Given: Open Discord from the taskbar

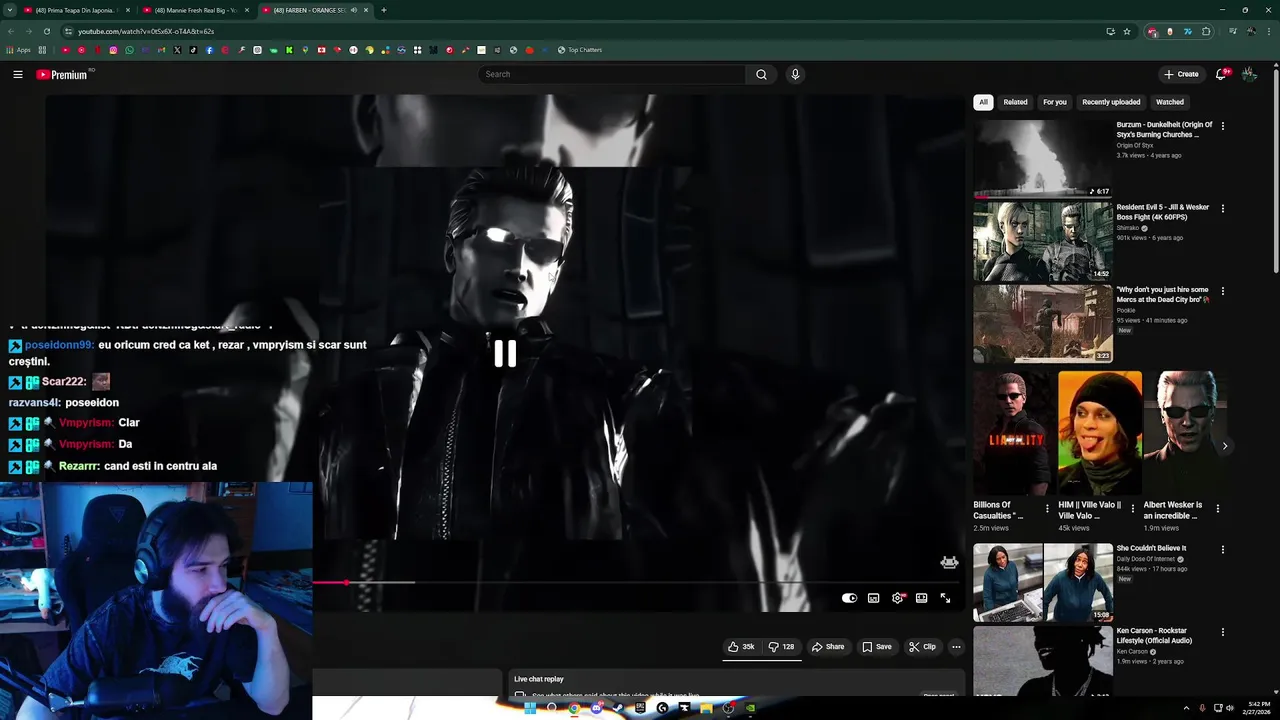Looking at the screenshot, I should pos(596,708).
